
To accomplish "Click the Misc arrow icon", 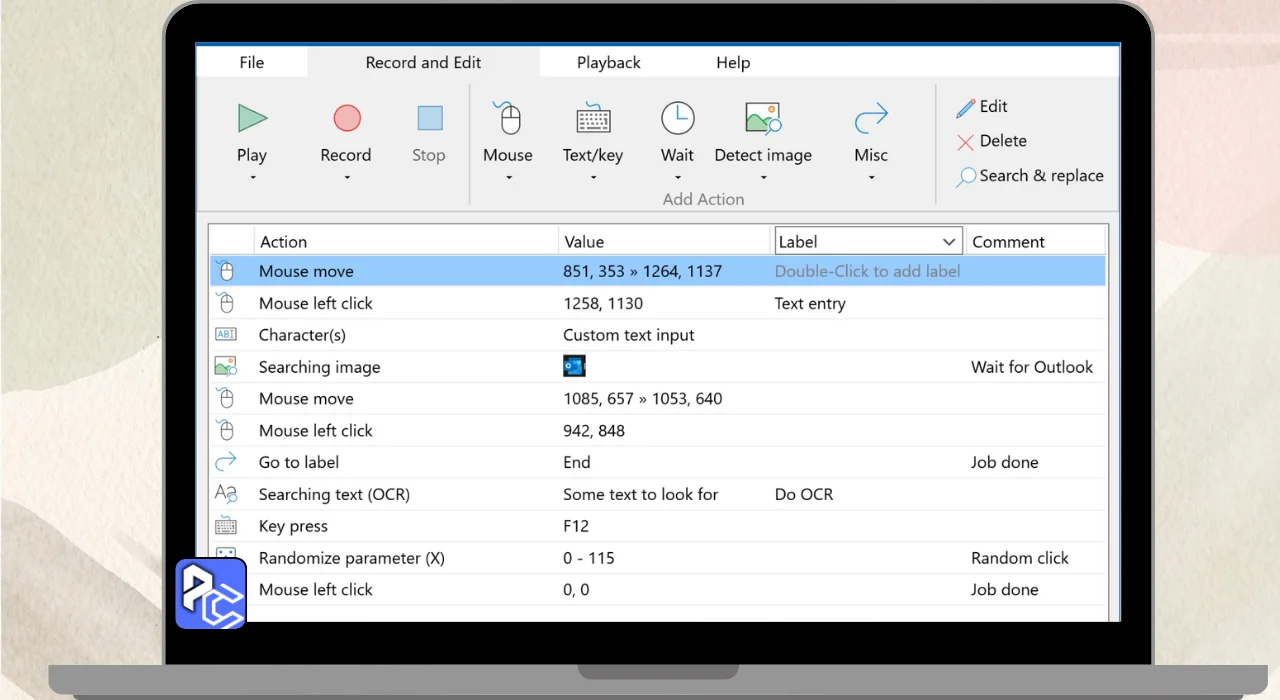I will (871, 119).
